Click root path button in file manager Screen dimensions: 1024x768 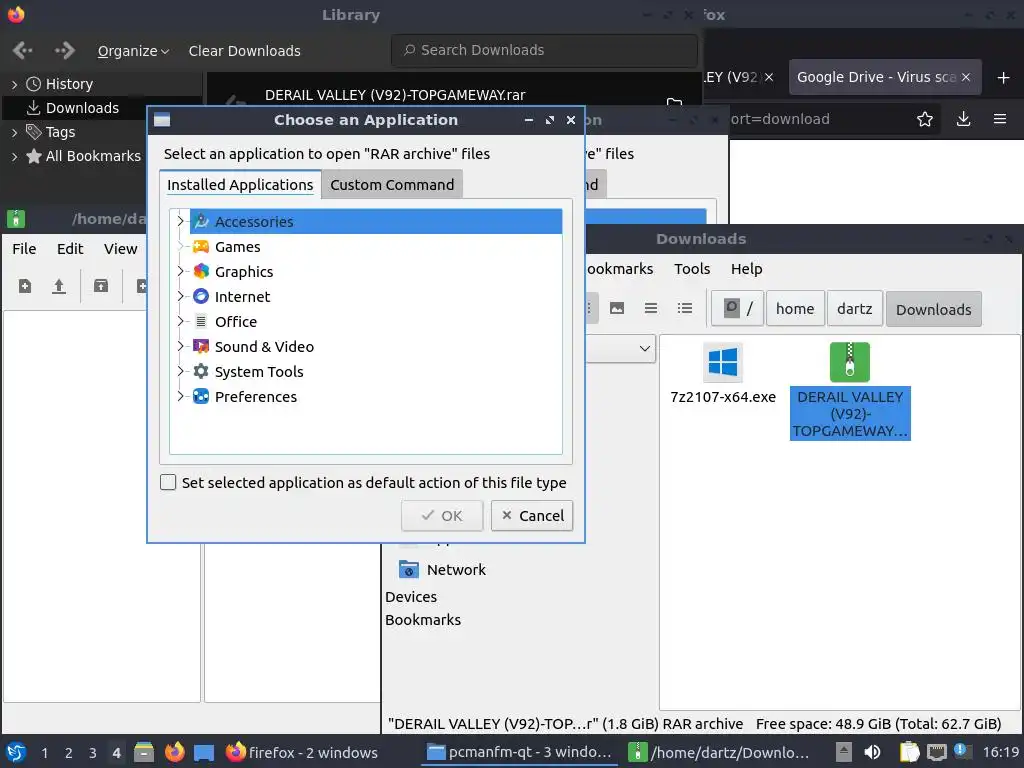(x=737, y=308)
